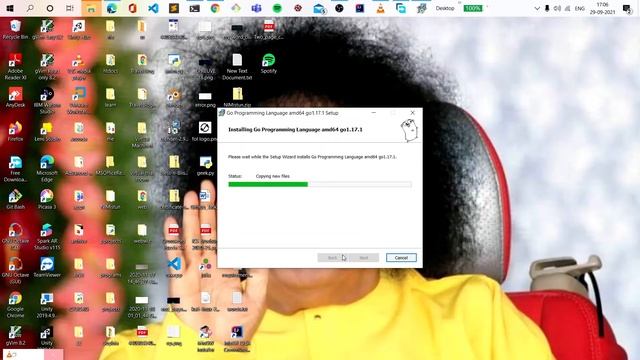Select the Lens Studio desktop icon
Screen dimensions: 640x360
(x=47, y=132)
